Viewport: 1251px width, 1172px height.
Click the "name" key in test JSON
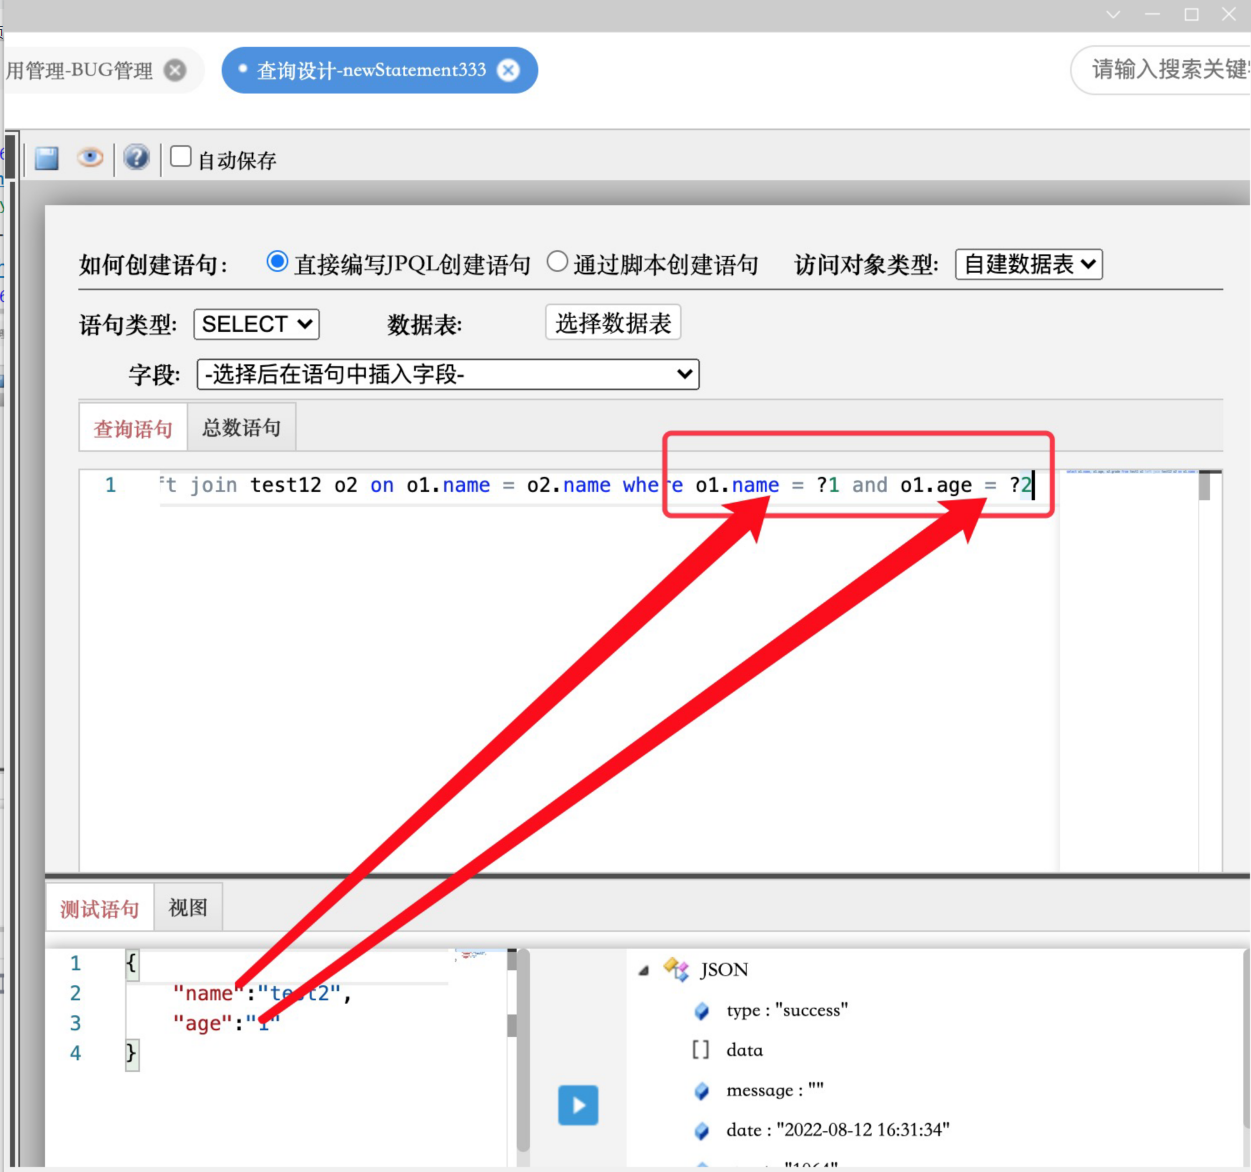click(208, 993)
